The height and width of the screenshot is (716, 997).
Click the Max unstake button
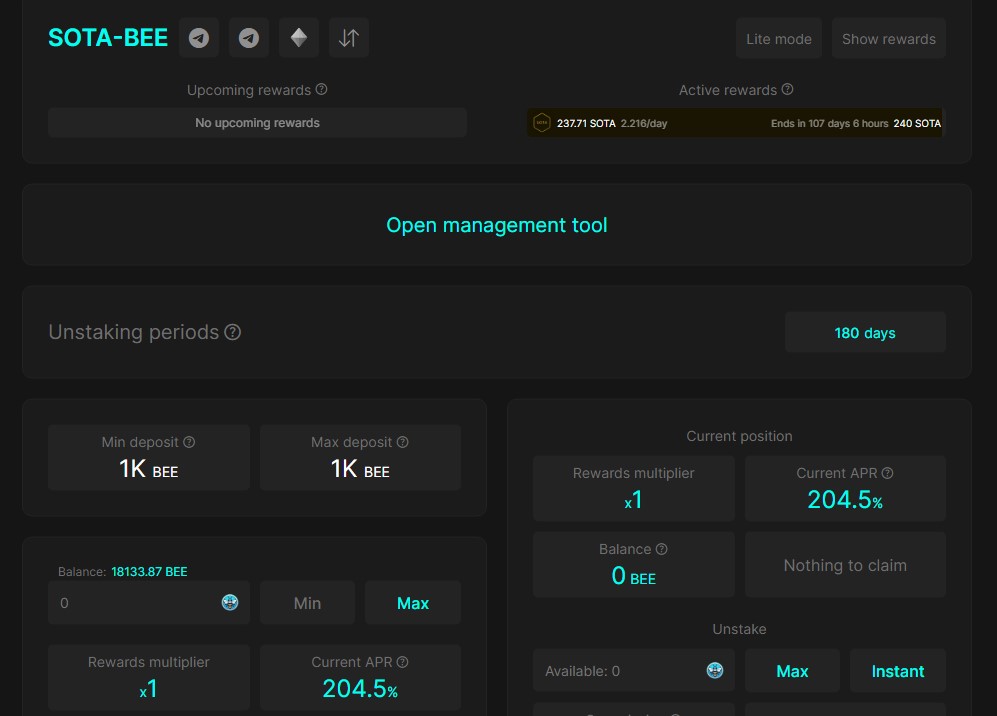pyautogui.click(x=792, y=671)
